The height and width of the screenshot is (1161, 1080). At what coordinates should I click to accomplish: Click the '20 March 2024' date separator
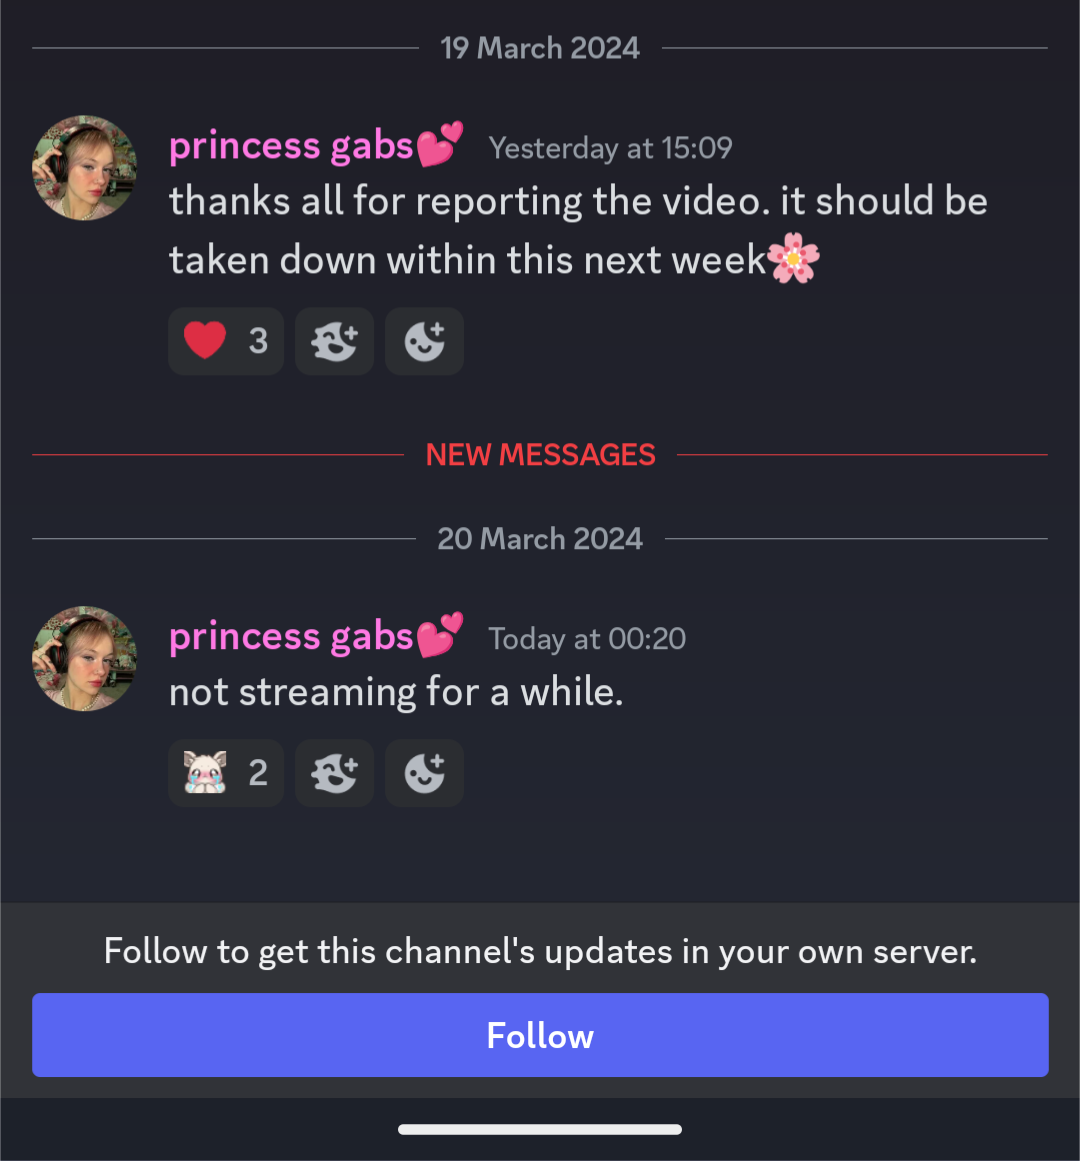coord(540,539)
